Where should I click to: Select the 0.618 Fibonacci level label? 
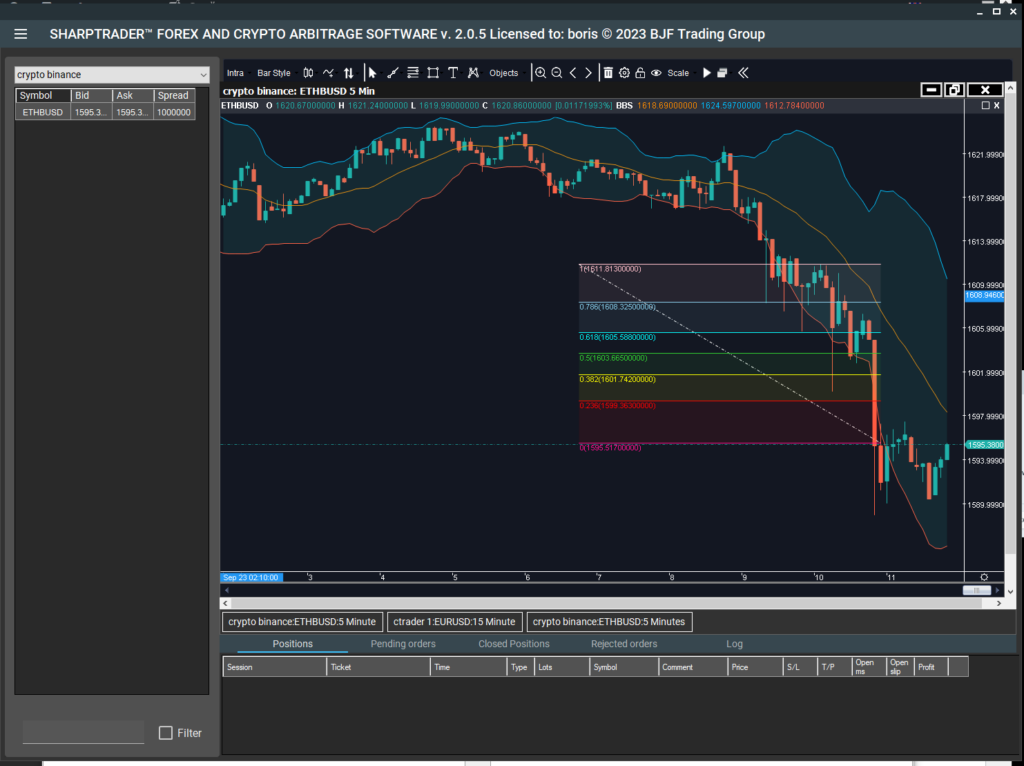click(617, 337)
